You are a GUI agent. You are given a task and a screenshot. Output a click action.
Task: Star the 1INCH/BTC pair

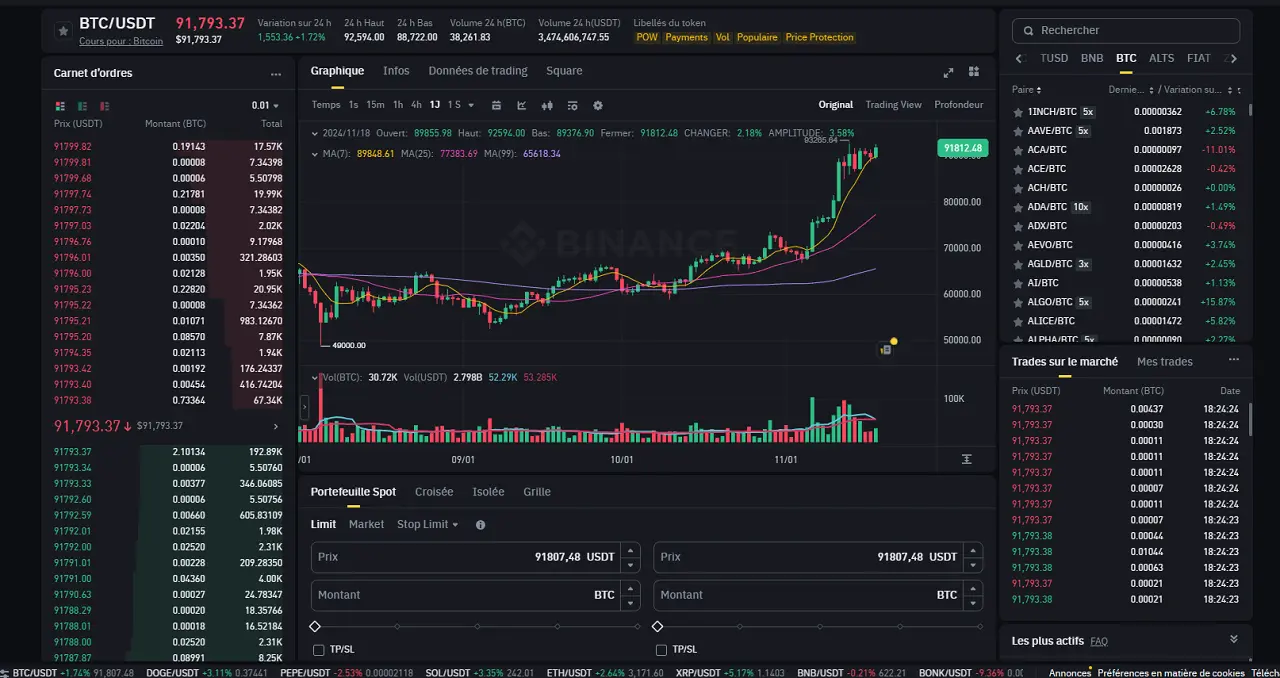click(x=1018, y=112)
